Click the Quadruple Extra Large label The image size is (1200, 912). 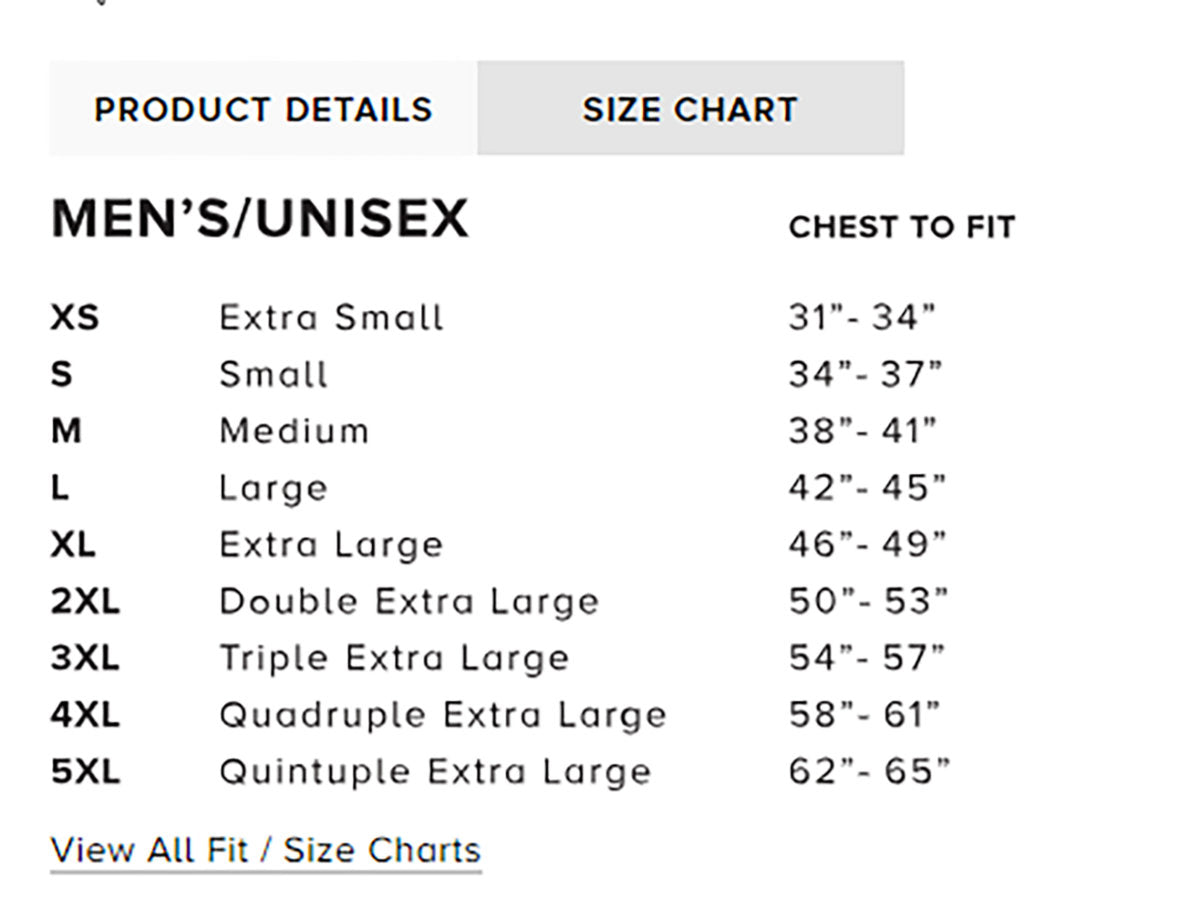tap(442, 715)
